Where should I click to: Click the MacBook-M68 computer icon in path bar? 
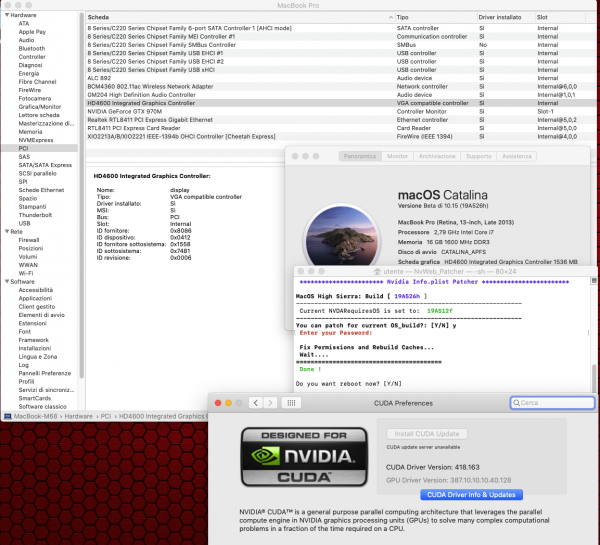8,416
